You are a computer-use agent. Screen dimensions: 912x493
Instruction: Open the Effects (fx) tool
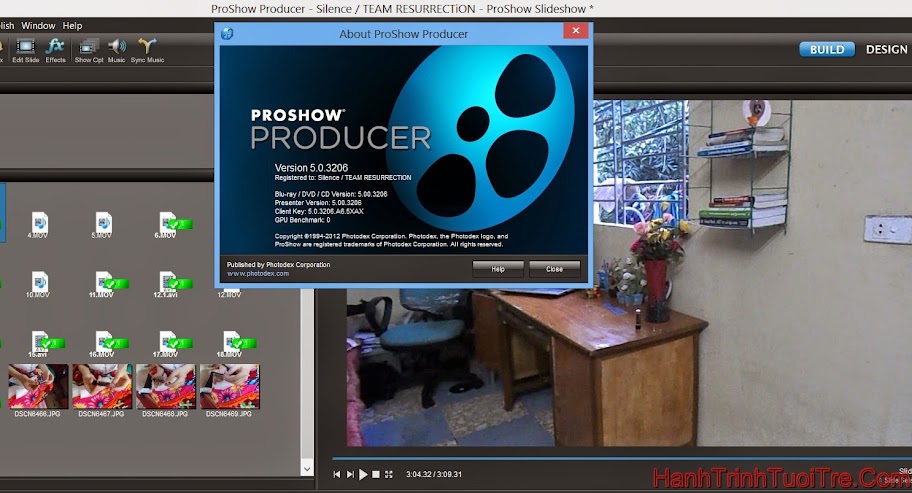pos(55,51)
